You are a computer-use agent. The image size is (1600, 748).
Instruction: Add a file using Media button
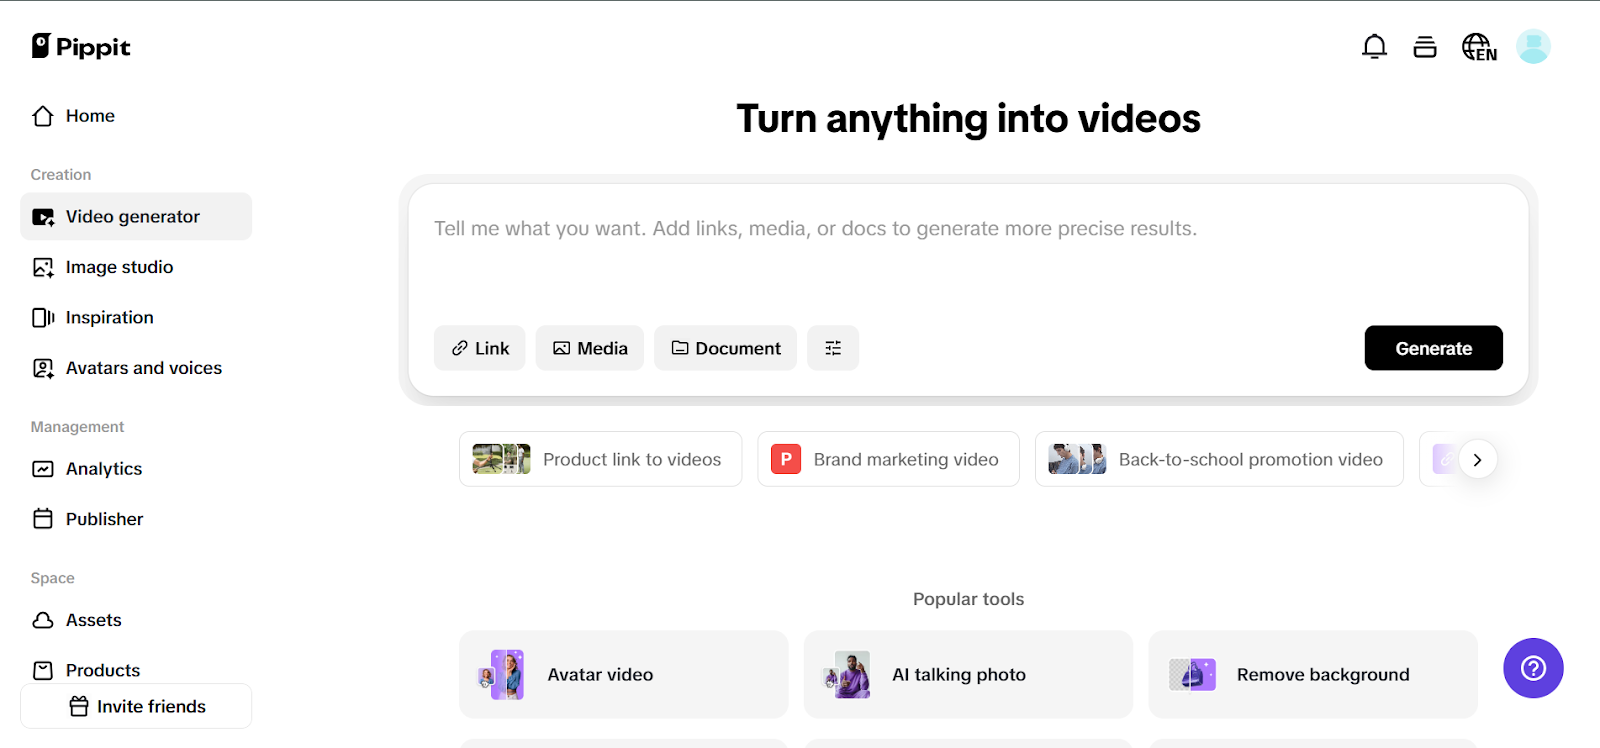[x=589, y=348]
